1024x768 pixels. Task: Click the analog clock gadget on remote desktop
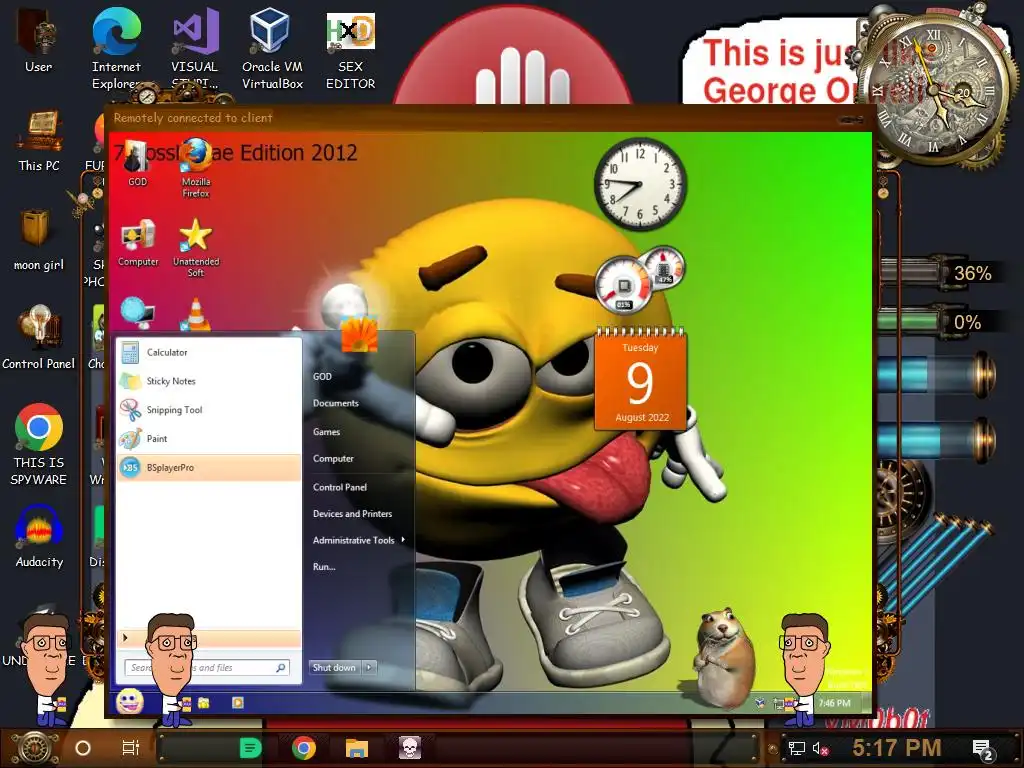pyautogui.click(x=640, y=184)
